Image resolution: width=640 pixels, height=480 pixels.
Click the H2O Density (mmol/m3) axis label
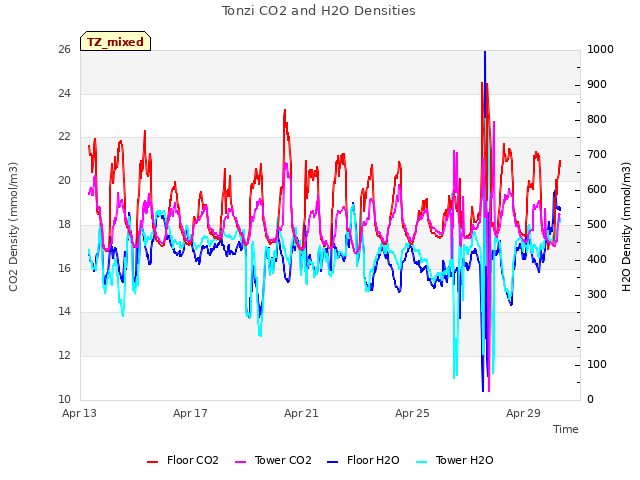pos(626,227)
